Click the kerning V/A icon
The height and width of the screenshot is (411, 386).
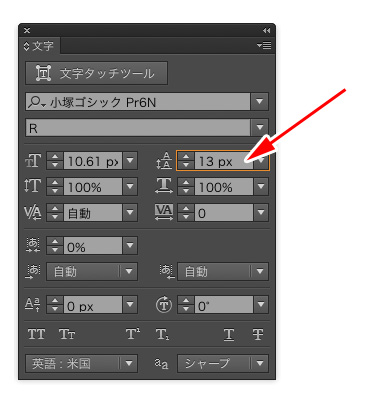[x=33, y=212]
